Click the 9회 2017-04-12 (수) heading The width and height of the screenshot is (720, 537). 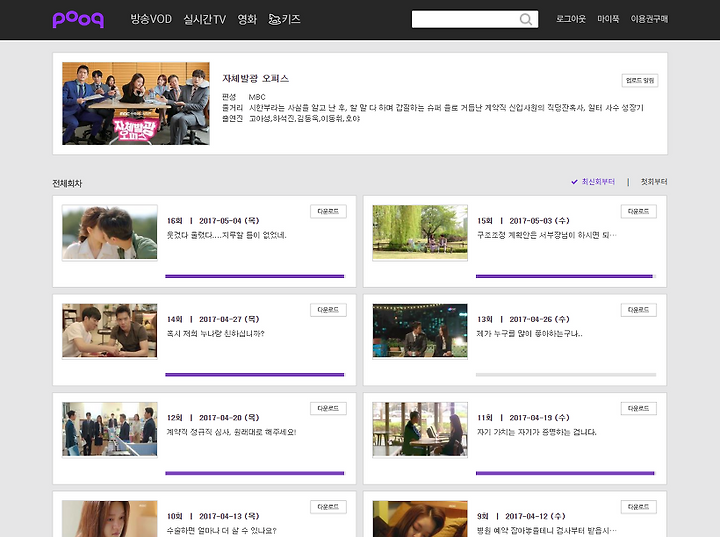(x=521, y=516)
